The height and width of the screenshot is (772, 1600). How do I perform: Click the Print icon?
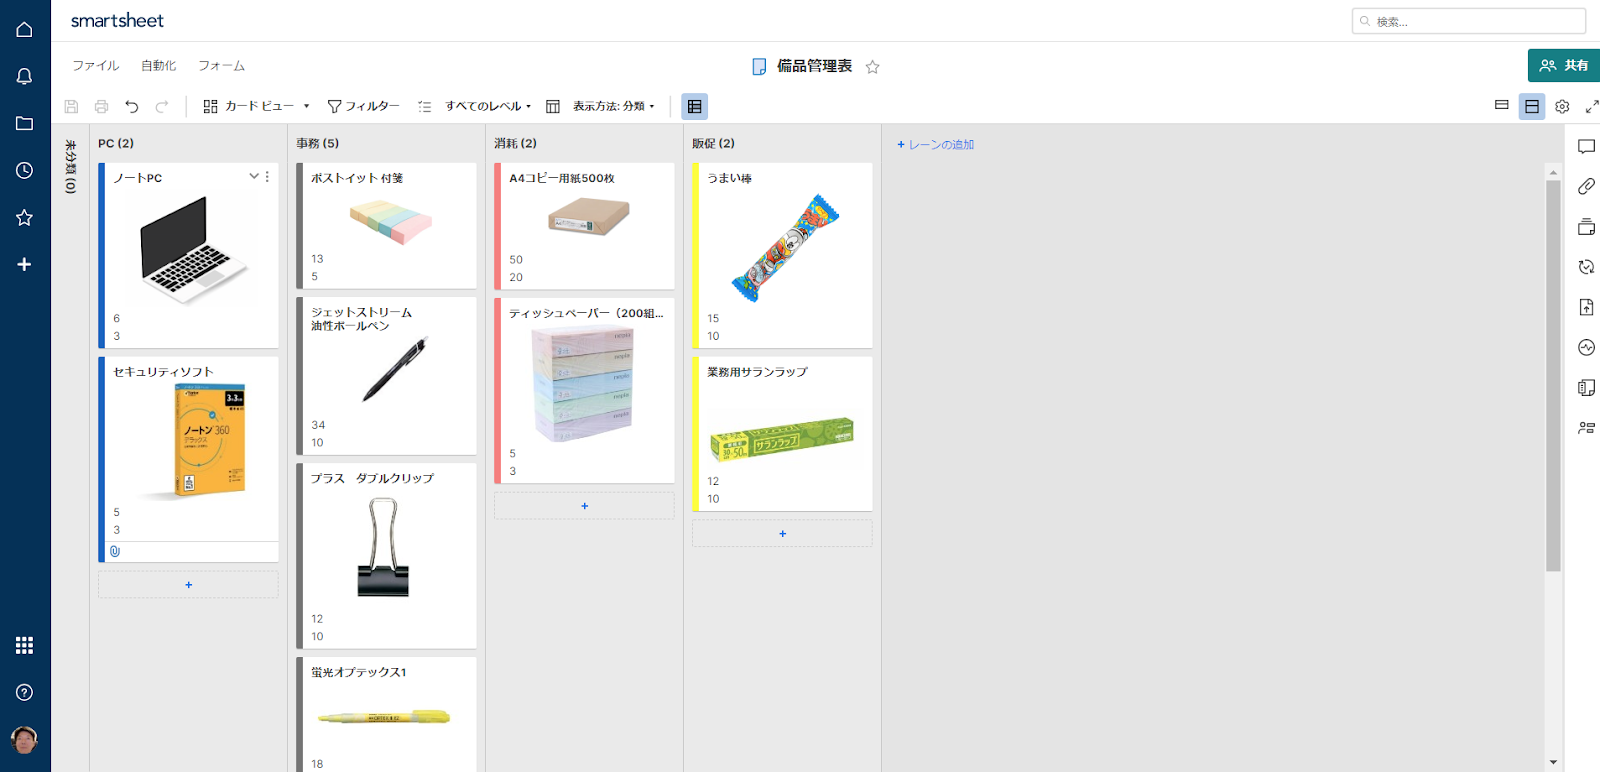pos(101,106)
